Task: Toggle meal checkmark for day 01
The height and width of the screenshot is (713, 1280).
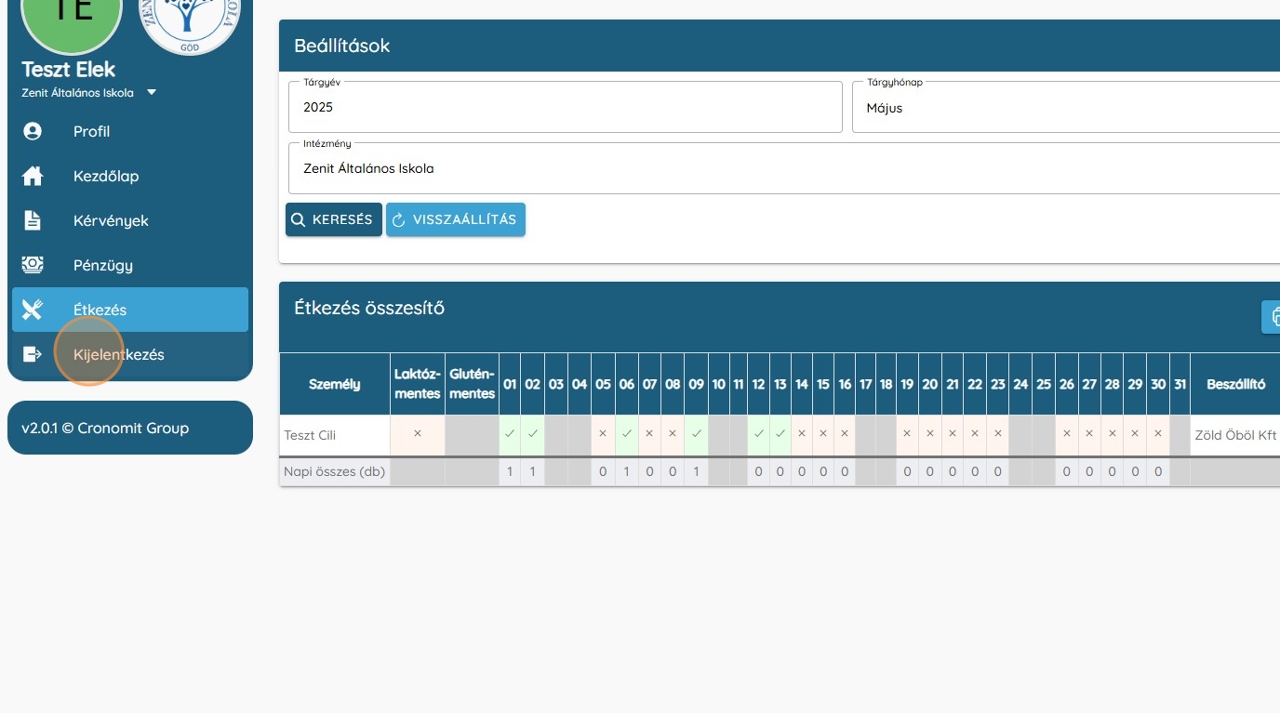Action: (x=510, y=434)
